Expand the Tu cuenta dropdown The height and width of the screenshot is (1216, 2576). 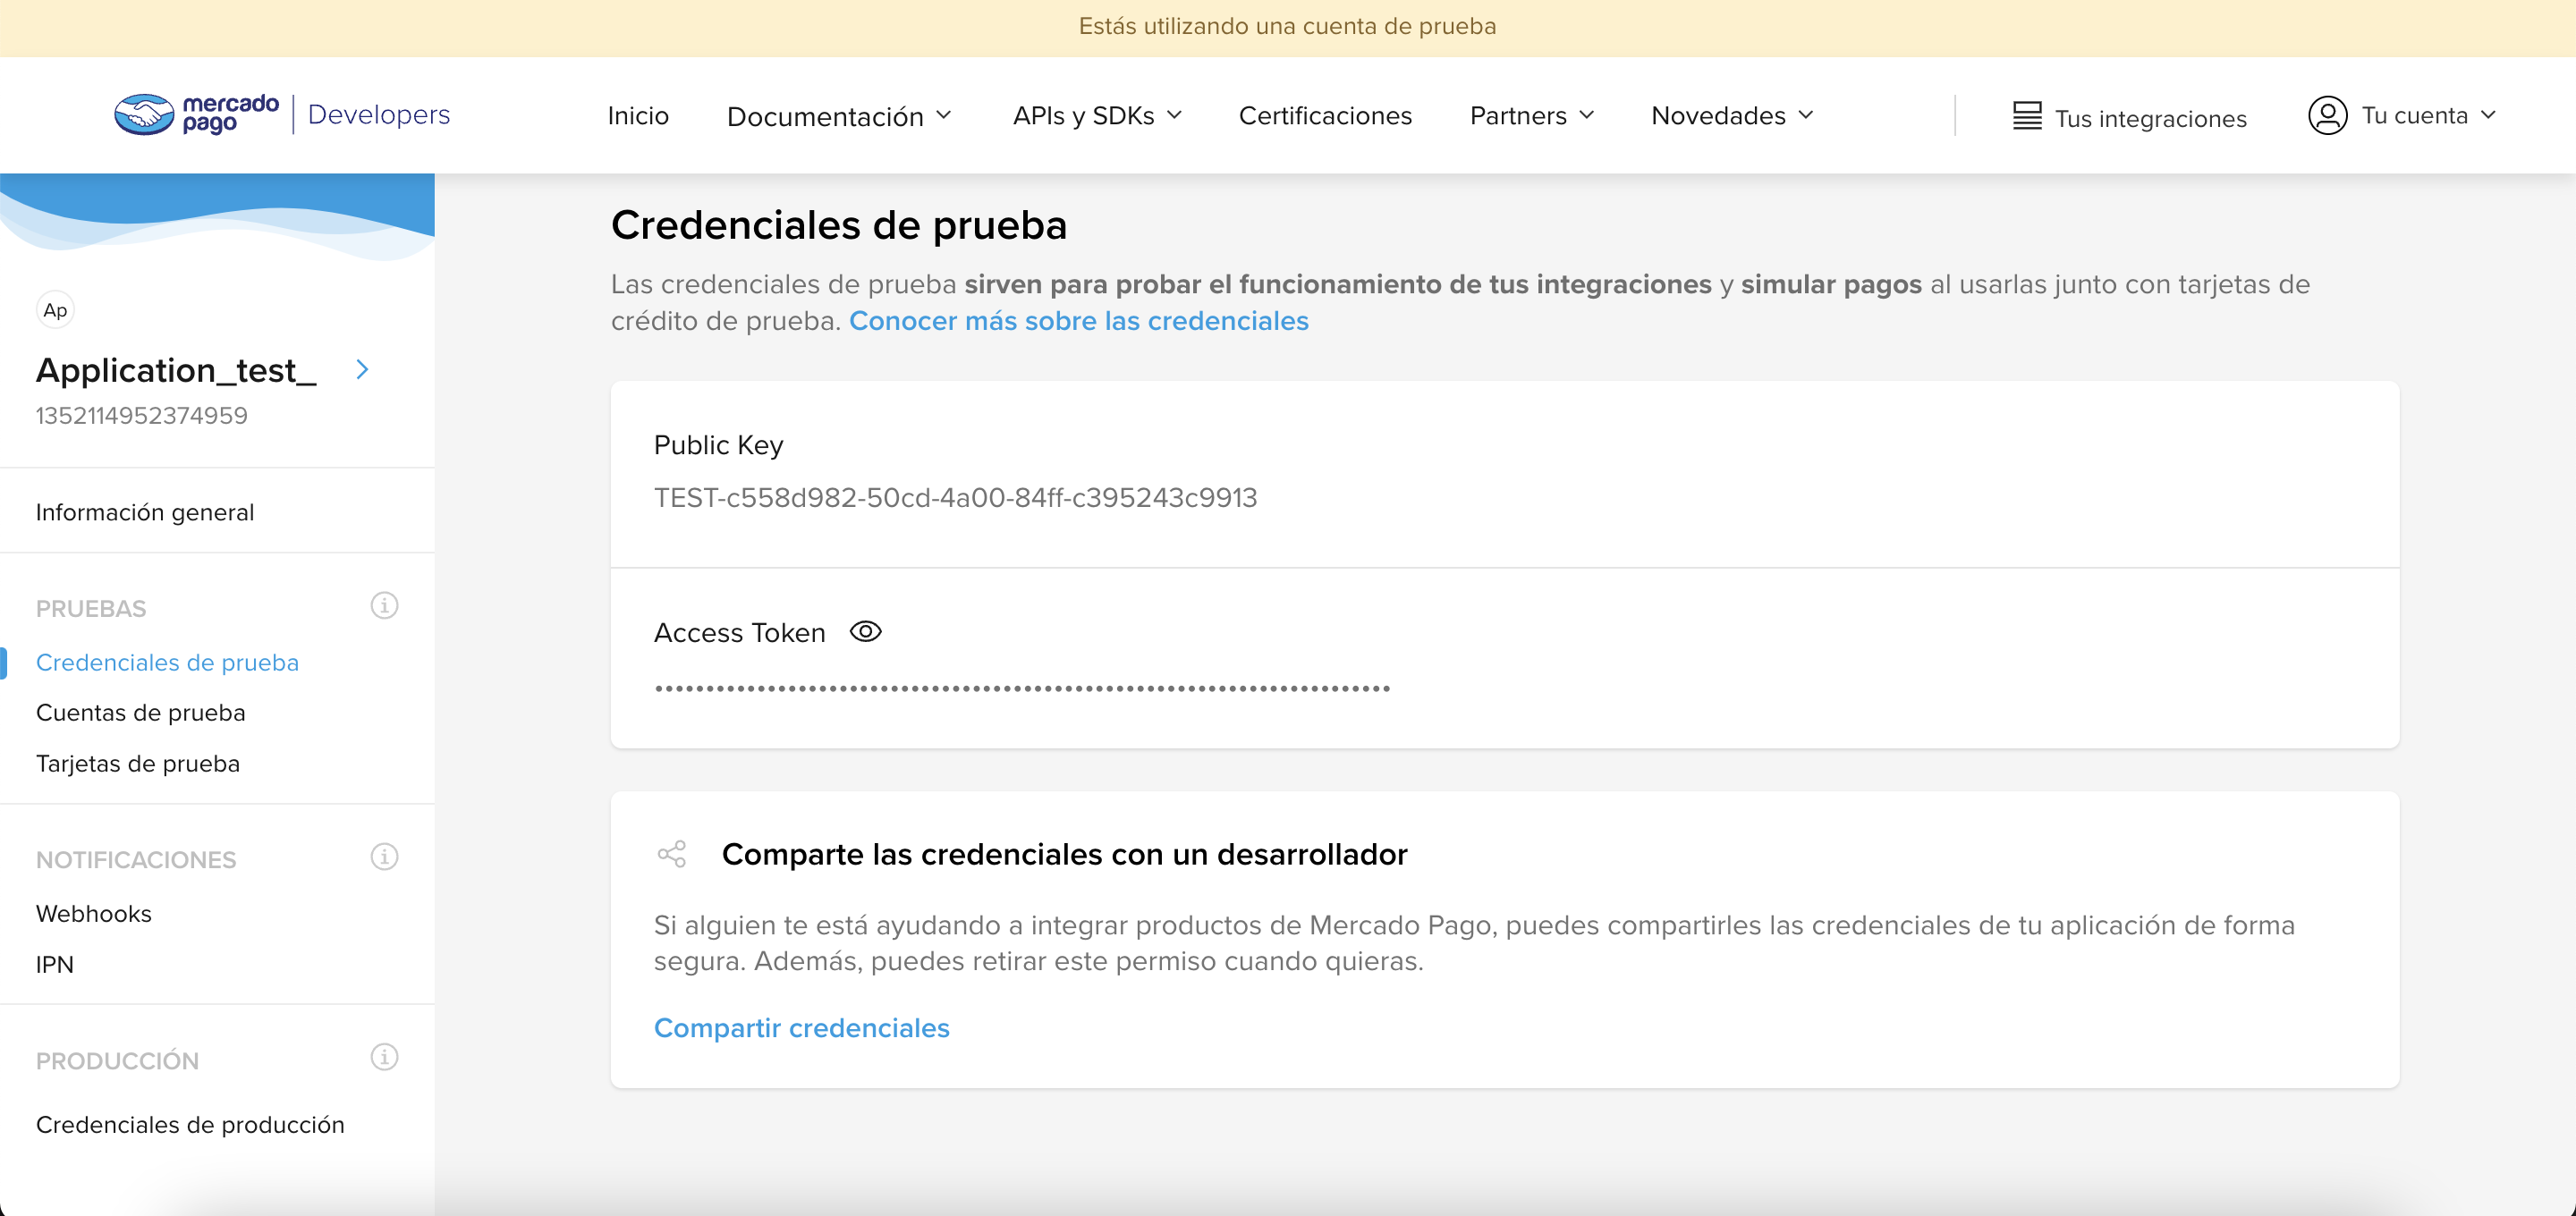point(2428,116)
